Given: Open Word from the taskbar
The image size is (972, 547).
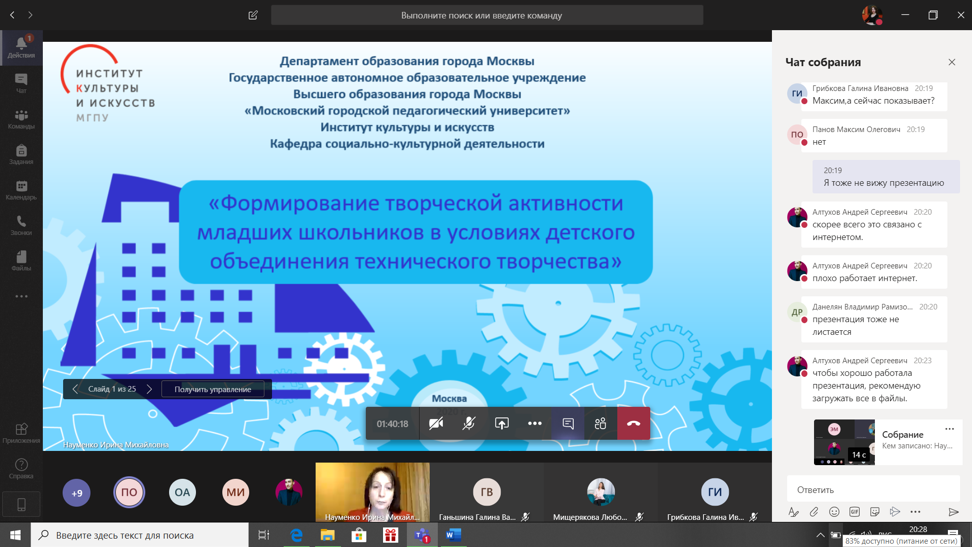Looking at the screenshot, I should coord(454,535).
